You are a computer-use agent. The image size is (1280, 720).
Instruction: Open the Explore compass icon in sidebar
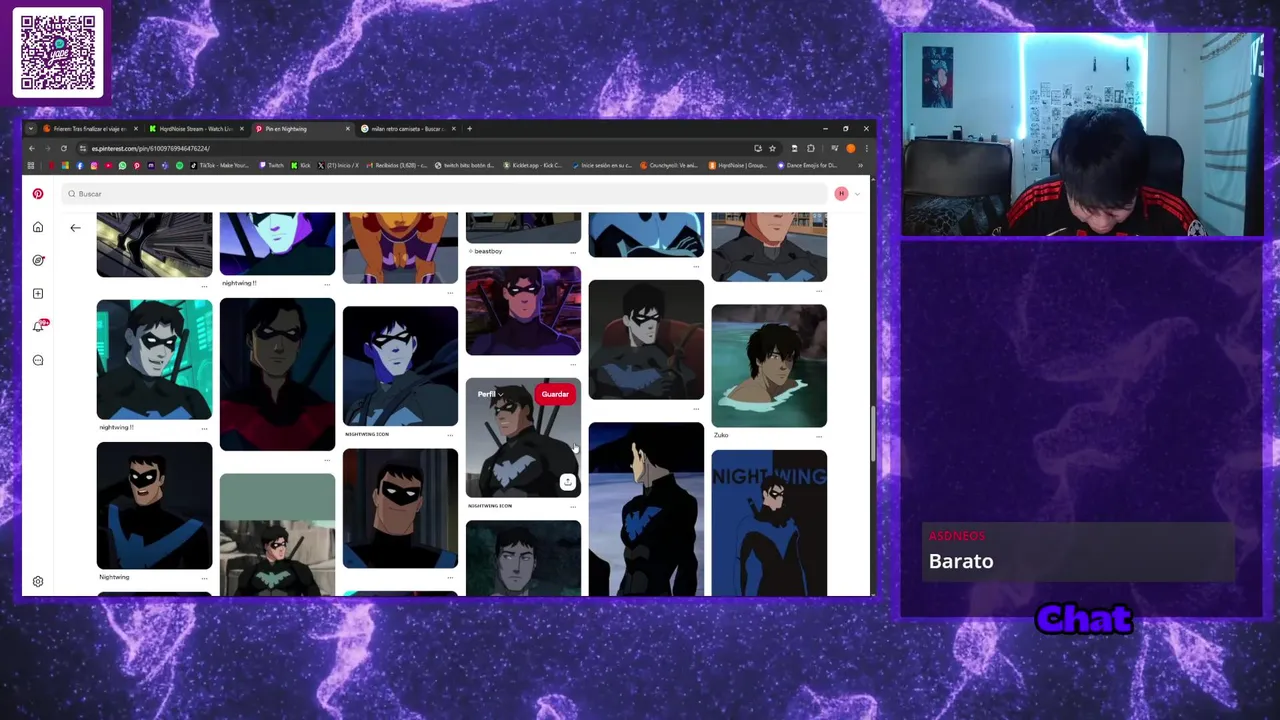pos(38,260)
